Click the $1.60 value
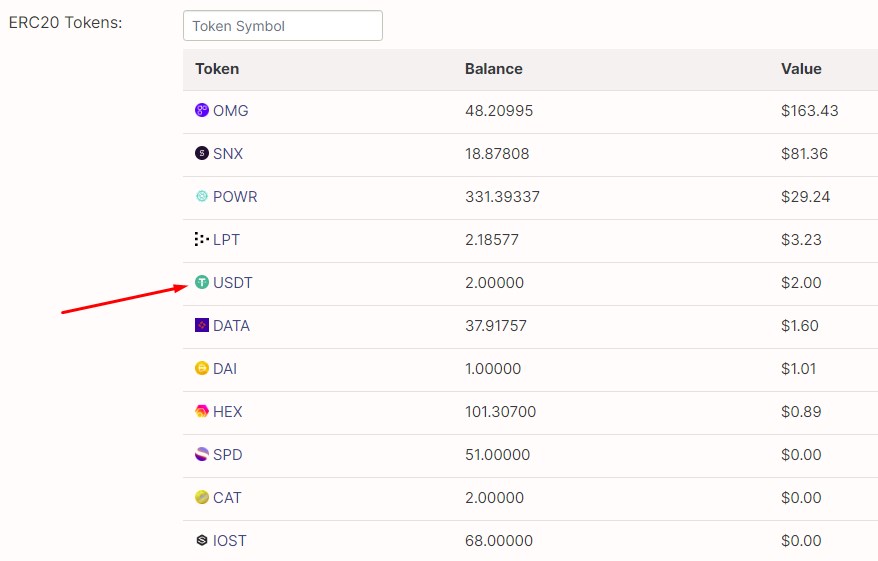The height and width of the screenshot is (561, 878). pos(800,326)
